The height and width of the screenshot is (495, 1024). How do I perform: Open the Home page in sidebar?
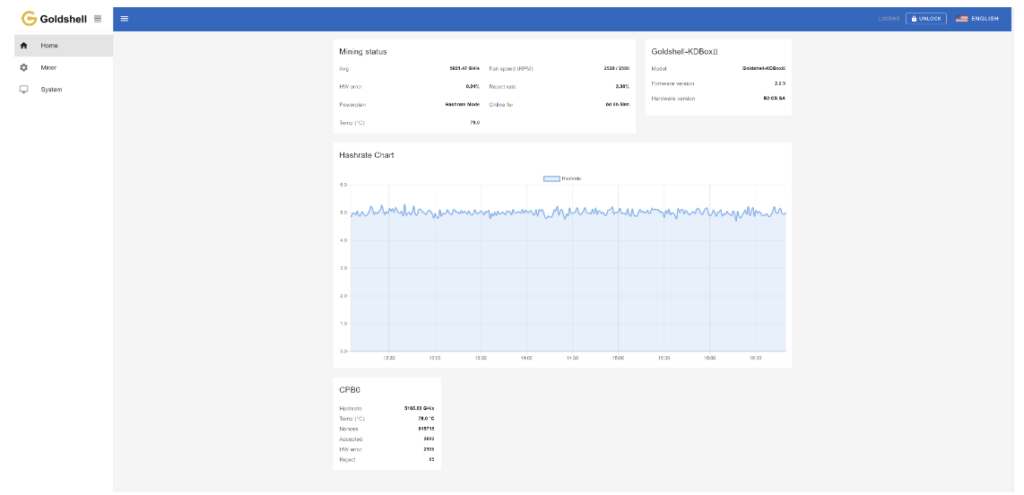63,46
